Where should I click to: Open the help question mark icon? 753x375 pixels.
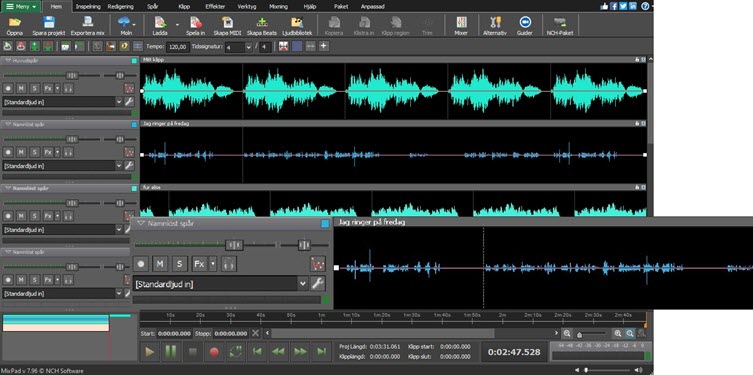[645, 6]
